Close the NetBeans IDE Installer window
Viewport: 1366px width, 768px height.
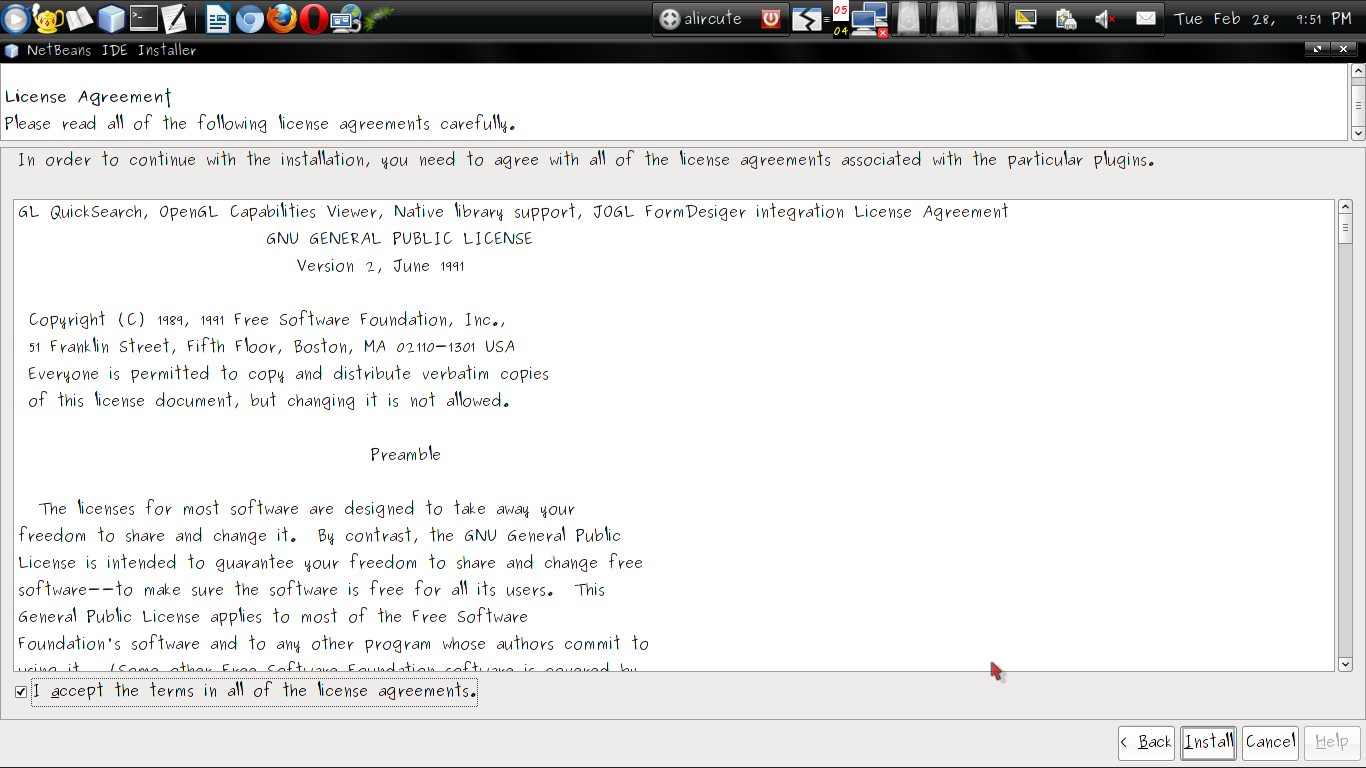(1344, 49)
